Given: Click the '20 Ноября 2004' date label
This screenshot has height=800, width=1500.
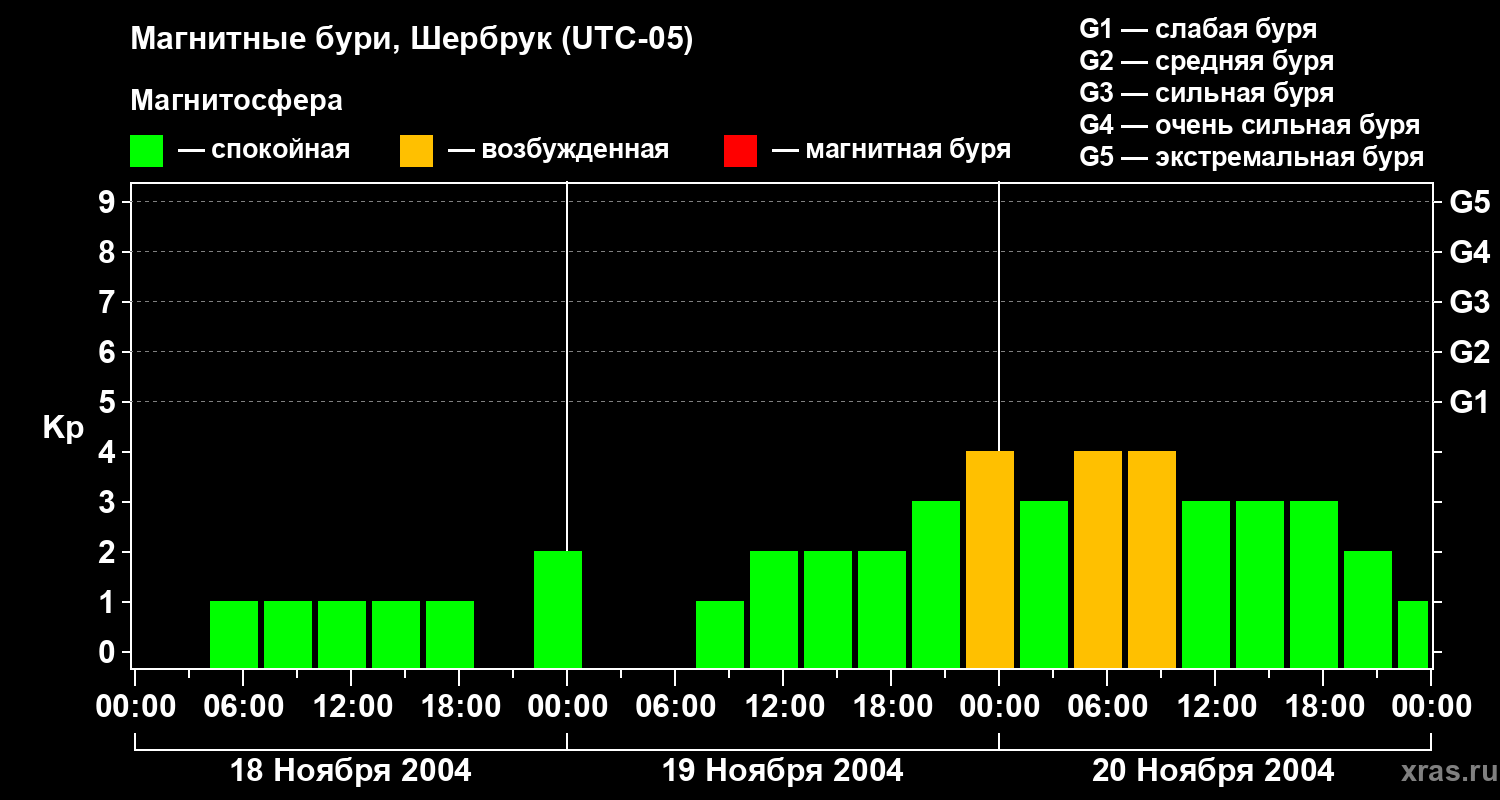Looking at the screenshot, I should [x=1213, y=771].
